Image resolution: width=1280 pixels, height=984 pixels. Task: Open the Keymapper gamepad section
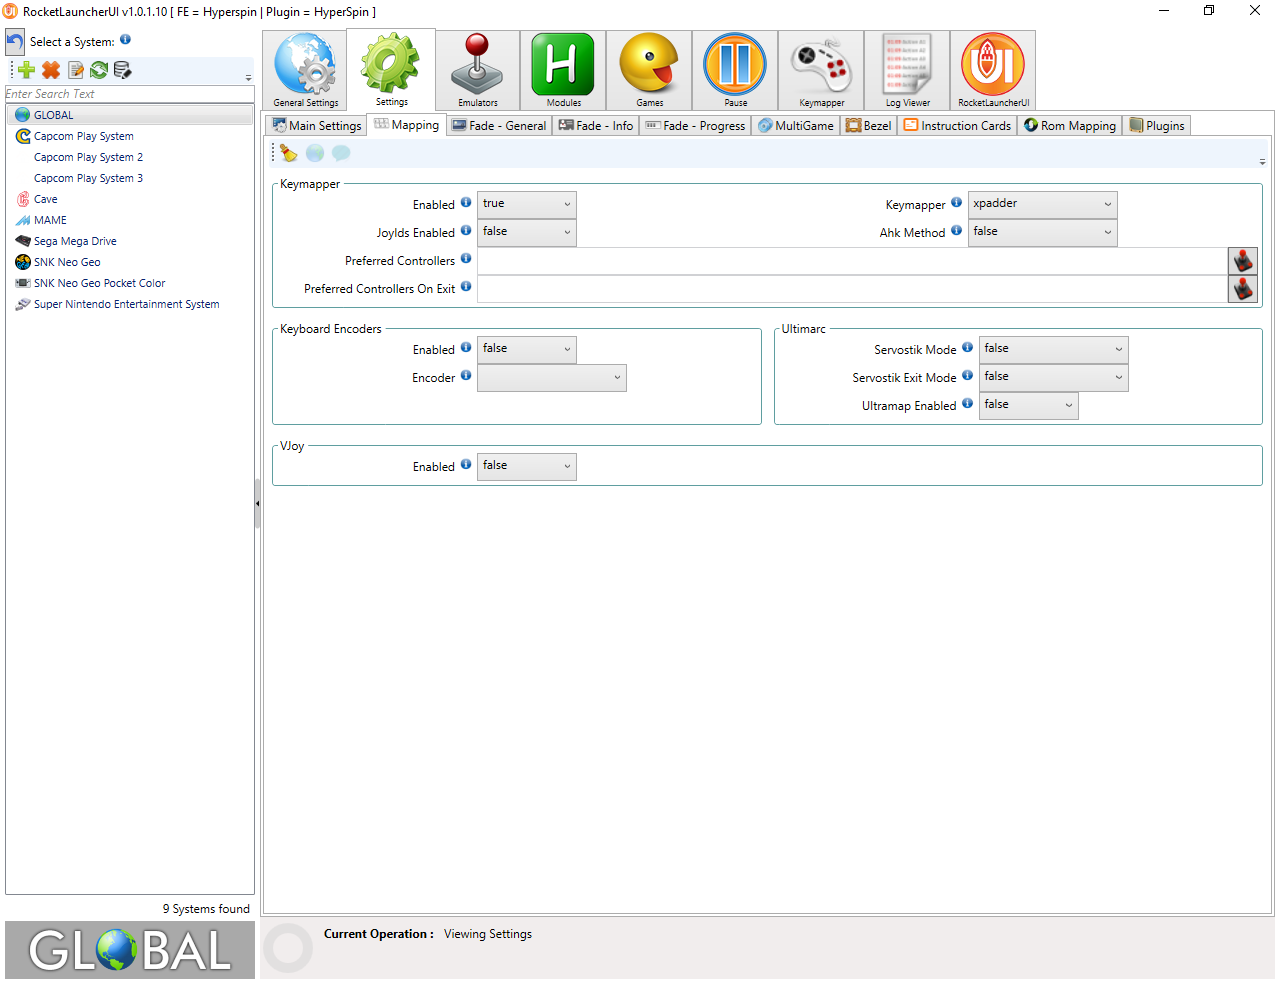pyautogui.click(x=821, y=70)
